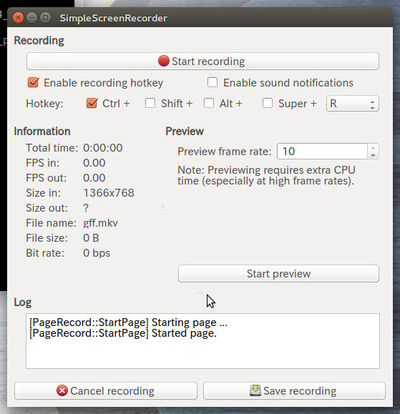Screen dimensions: 400x414
Task: Uncheck the Ctrl + hotkey modifier
Action: click(x=92, y=103)
